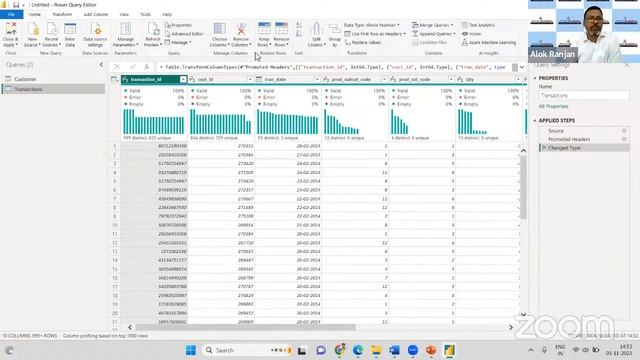Image resolution: width=640 pixels, height=360 pixels.
Task: Switch to the Help tab
Action: point(167,14)
